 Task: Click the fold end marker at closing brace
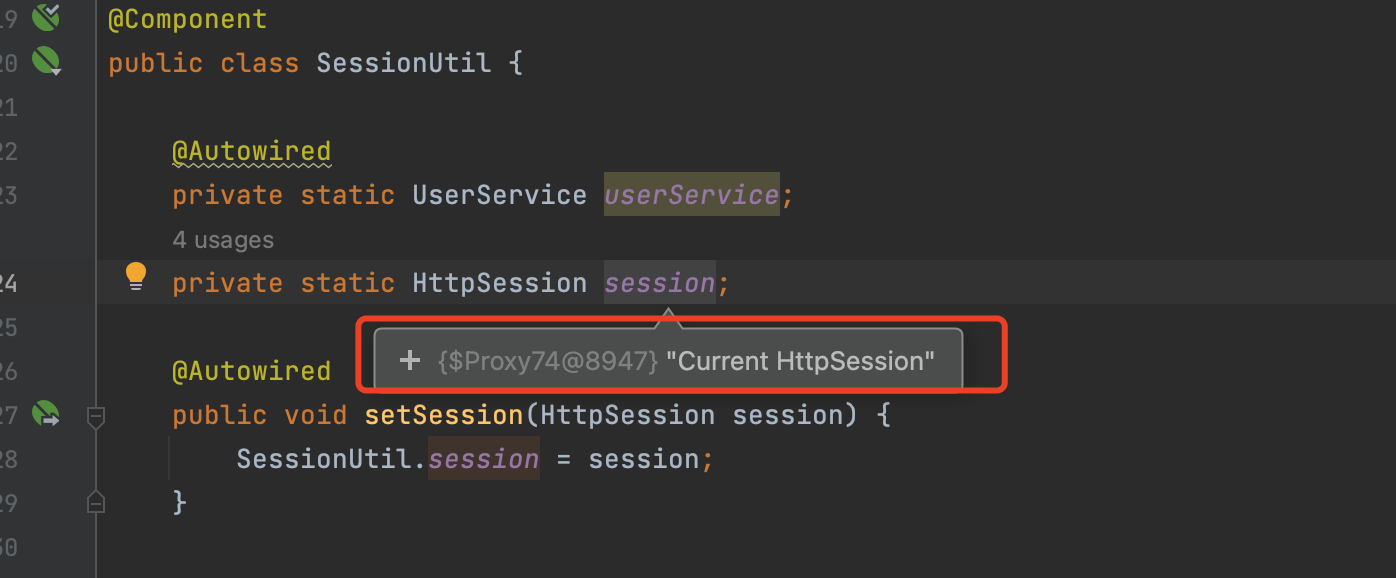tap(96, 501)
